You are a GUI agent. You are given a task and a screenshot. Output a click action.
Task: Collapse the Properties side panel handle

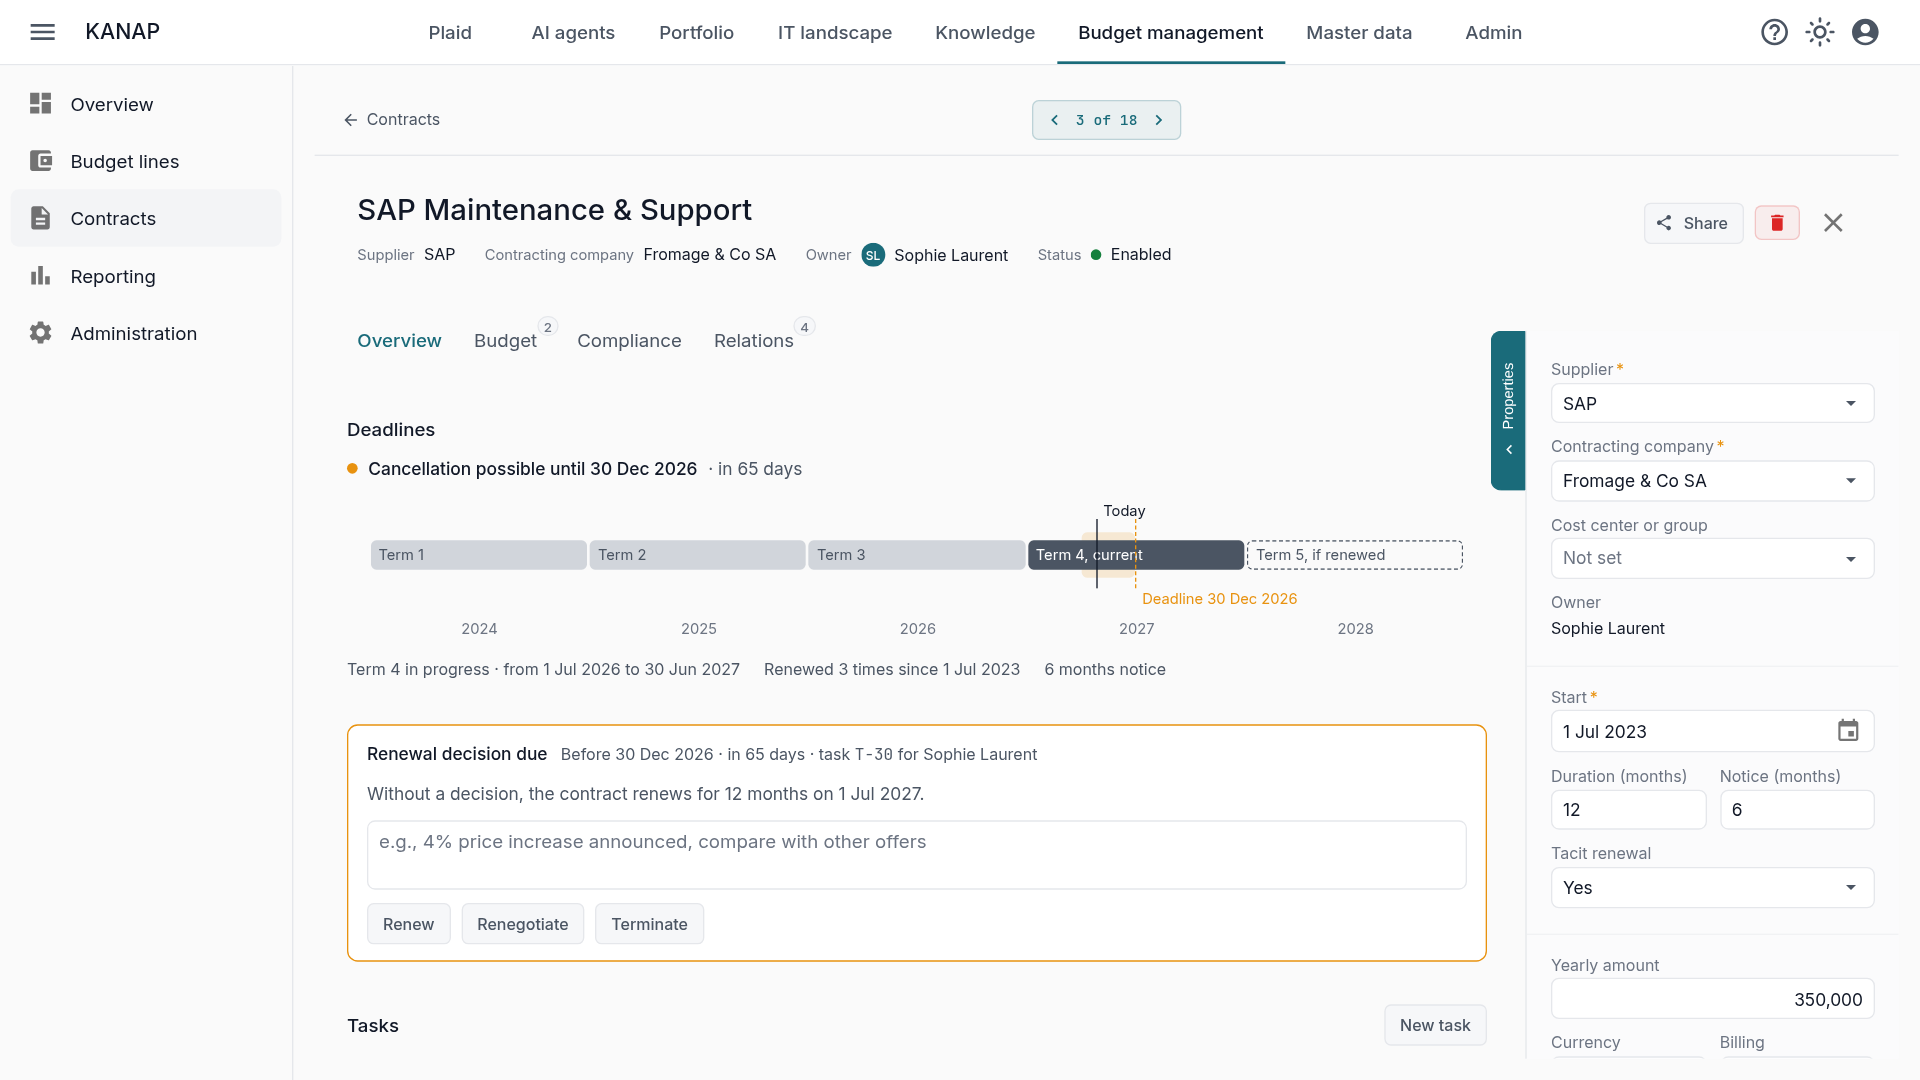[1508, 410]
